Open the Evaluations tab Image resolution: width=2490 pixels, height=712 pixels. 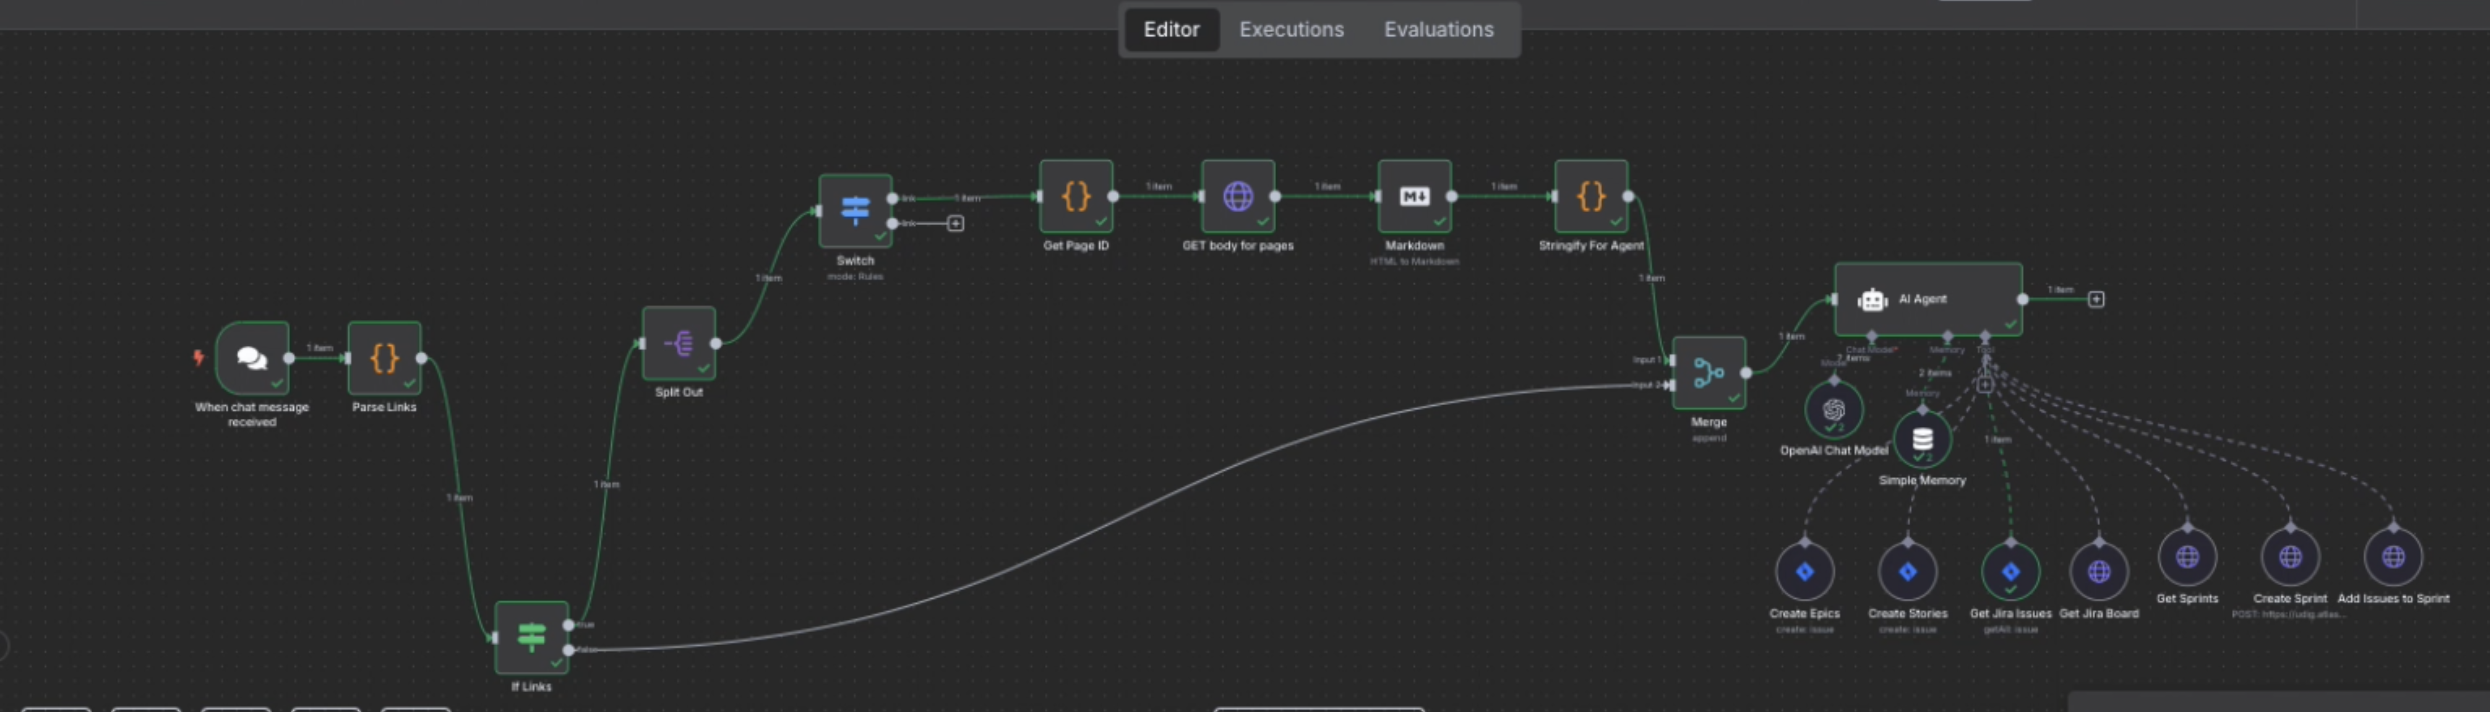pos(1438,30)
